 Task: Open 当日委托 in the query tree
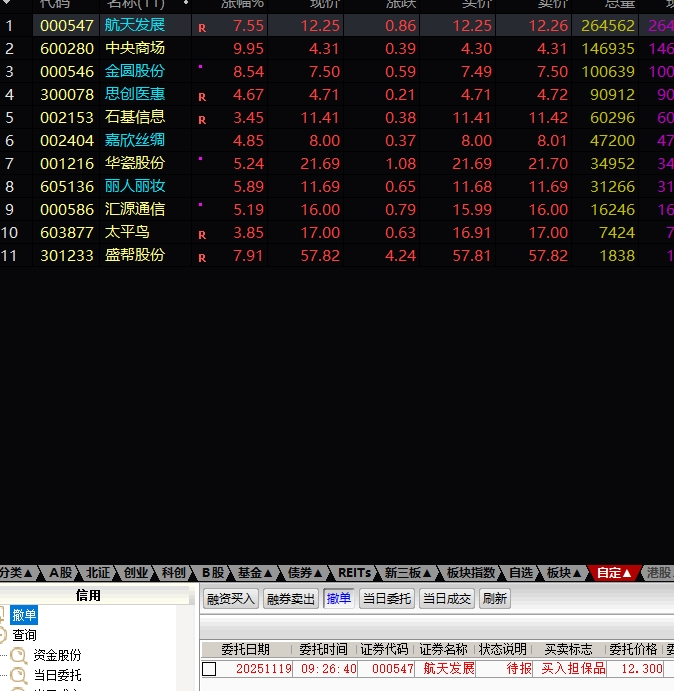coord(57,675)
